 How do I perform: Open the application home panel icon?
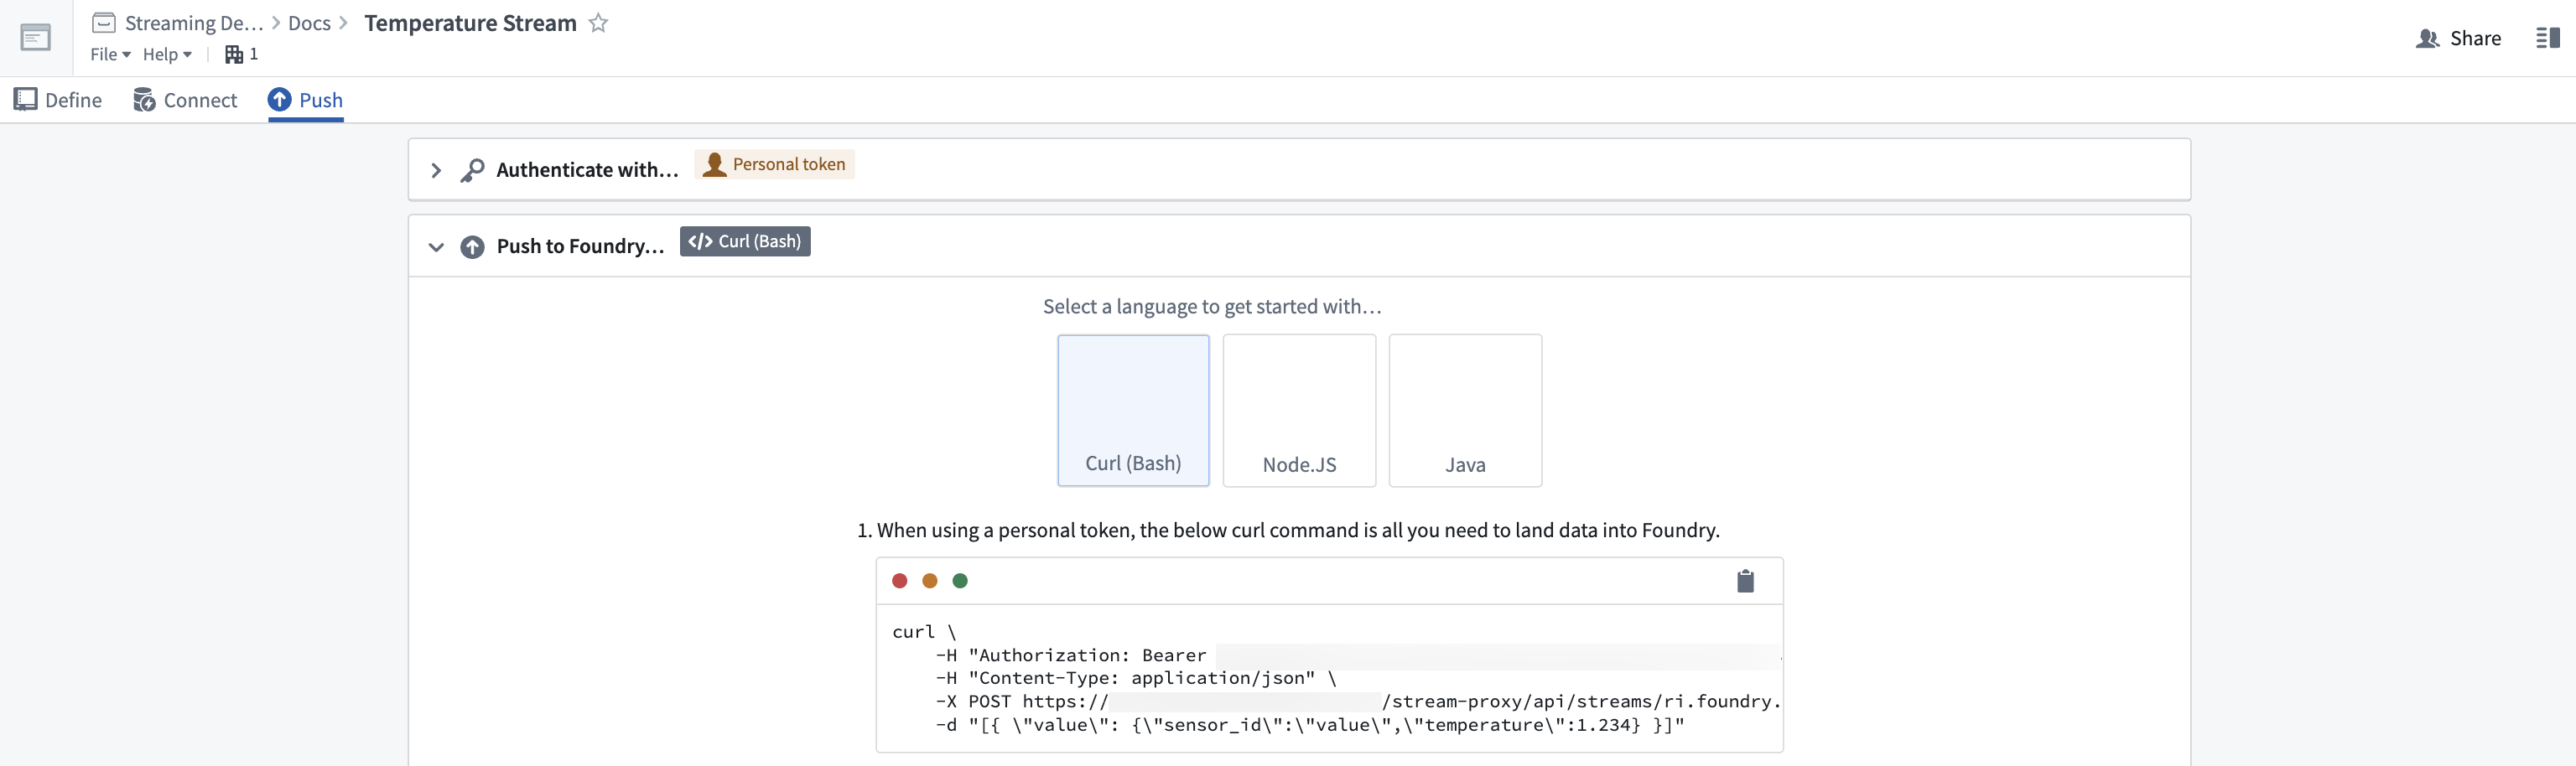pyautogui.click(x=36, y=36)
